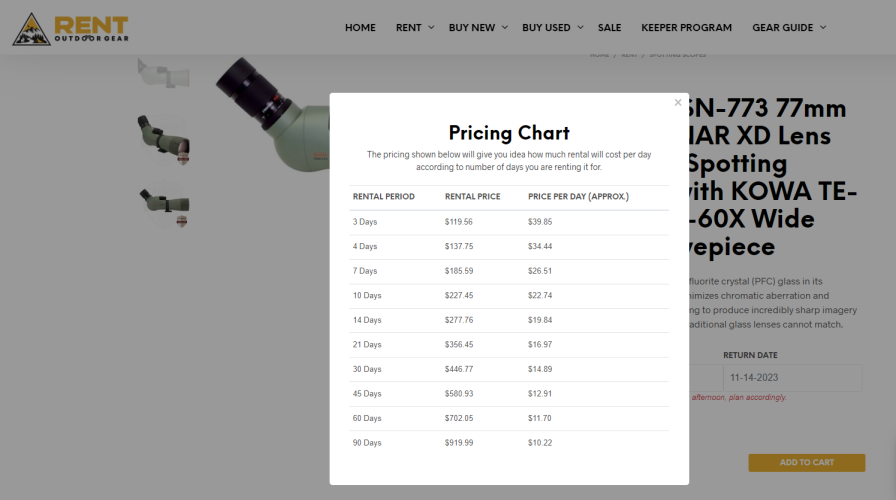The image size is (896, 500).
Task: Click the Spotting Scopes breadcrumb link
Action: point(677,55)
